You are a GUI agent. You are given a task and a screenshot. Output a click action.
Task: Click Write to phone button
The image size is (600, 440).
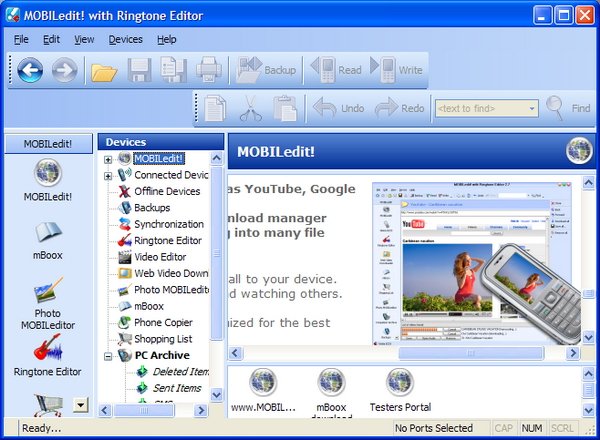[396, 70]
